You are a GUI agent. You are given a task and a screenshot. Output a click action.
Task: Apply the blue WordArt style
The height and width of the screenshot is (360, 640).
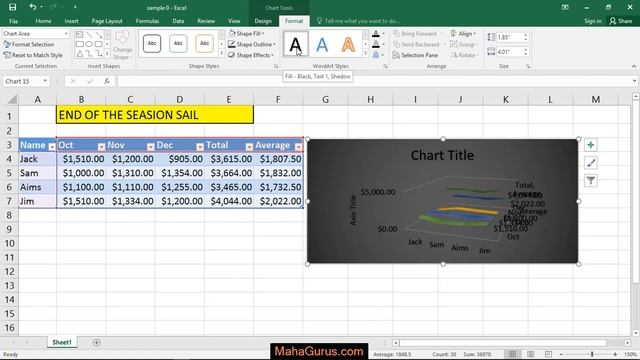point(322,44)
